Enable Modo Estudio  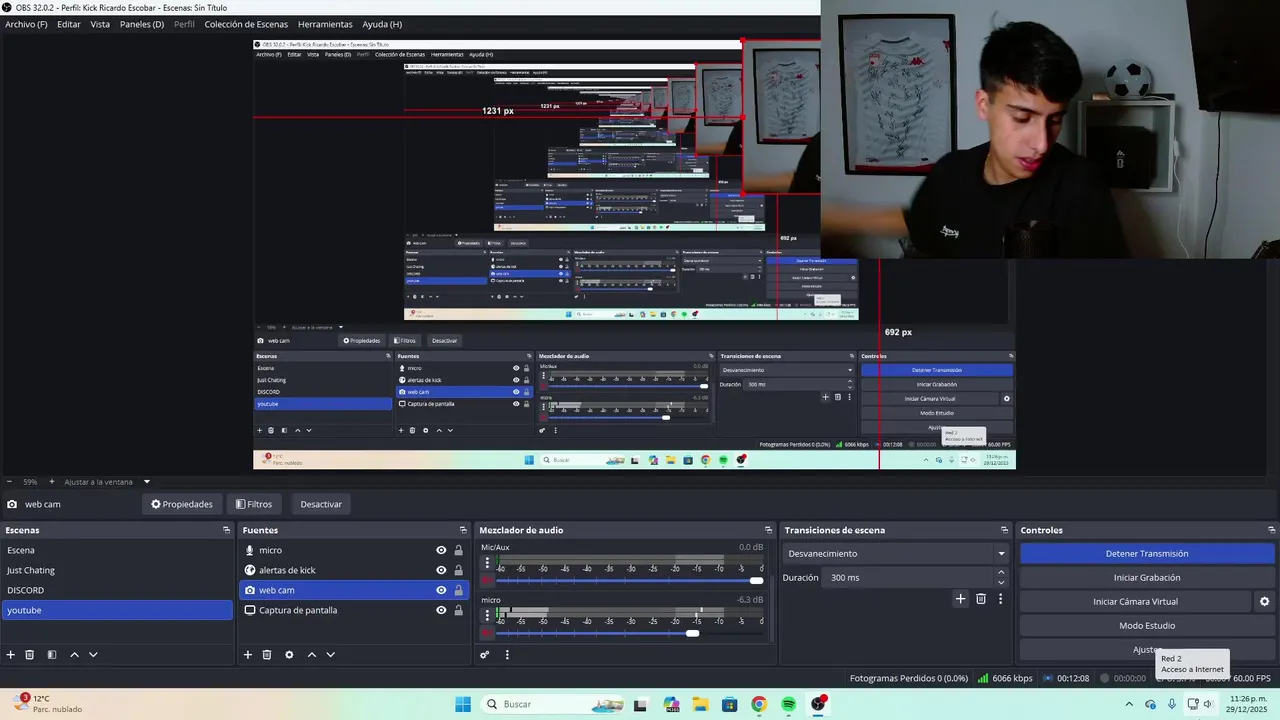point(1147,625)
